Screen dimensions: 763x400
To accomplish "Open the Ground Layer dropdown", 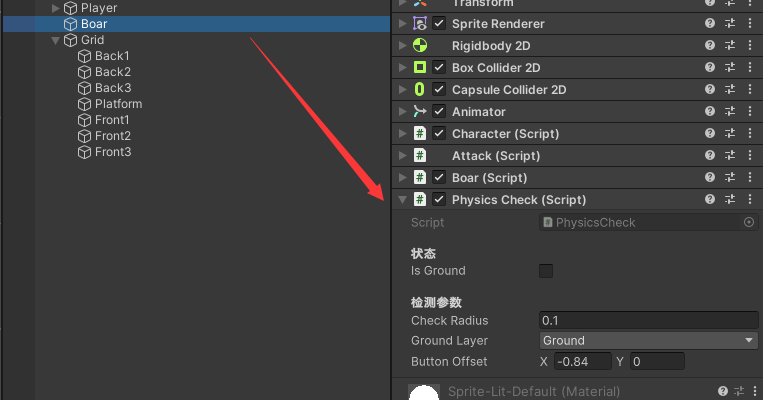I will pyautogui.click(x=648, y=341).
